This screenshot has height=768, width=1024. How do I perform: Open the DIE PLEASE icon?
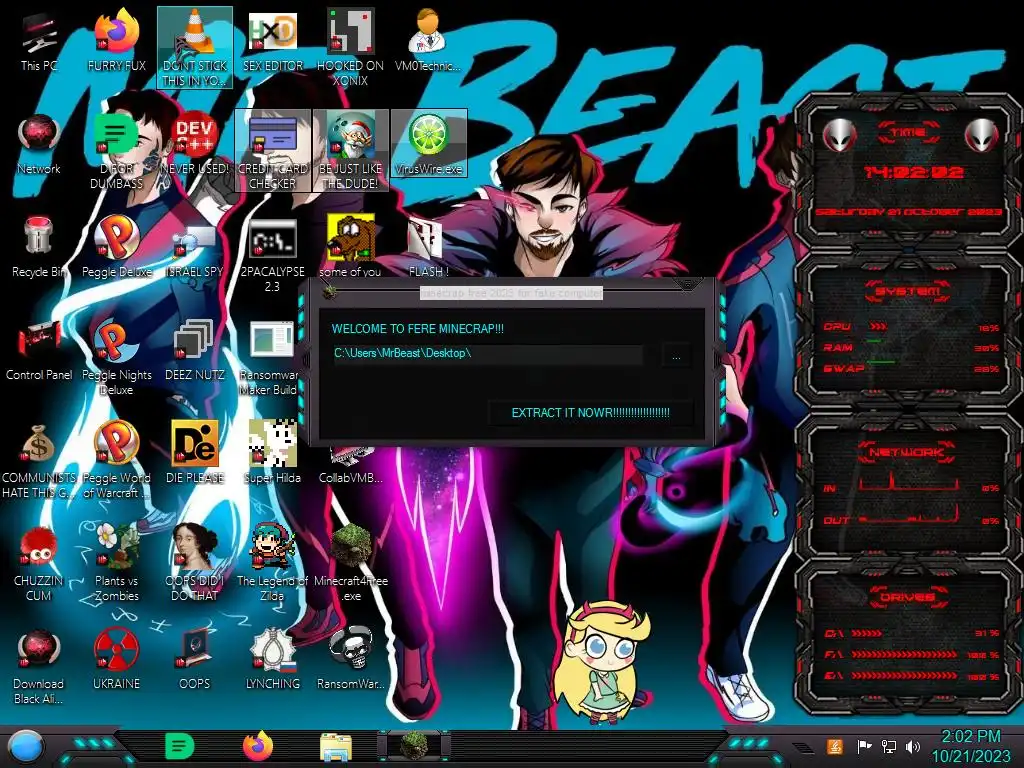coord(195,454)
